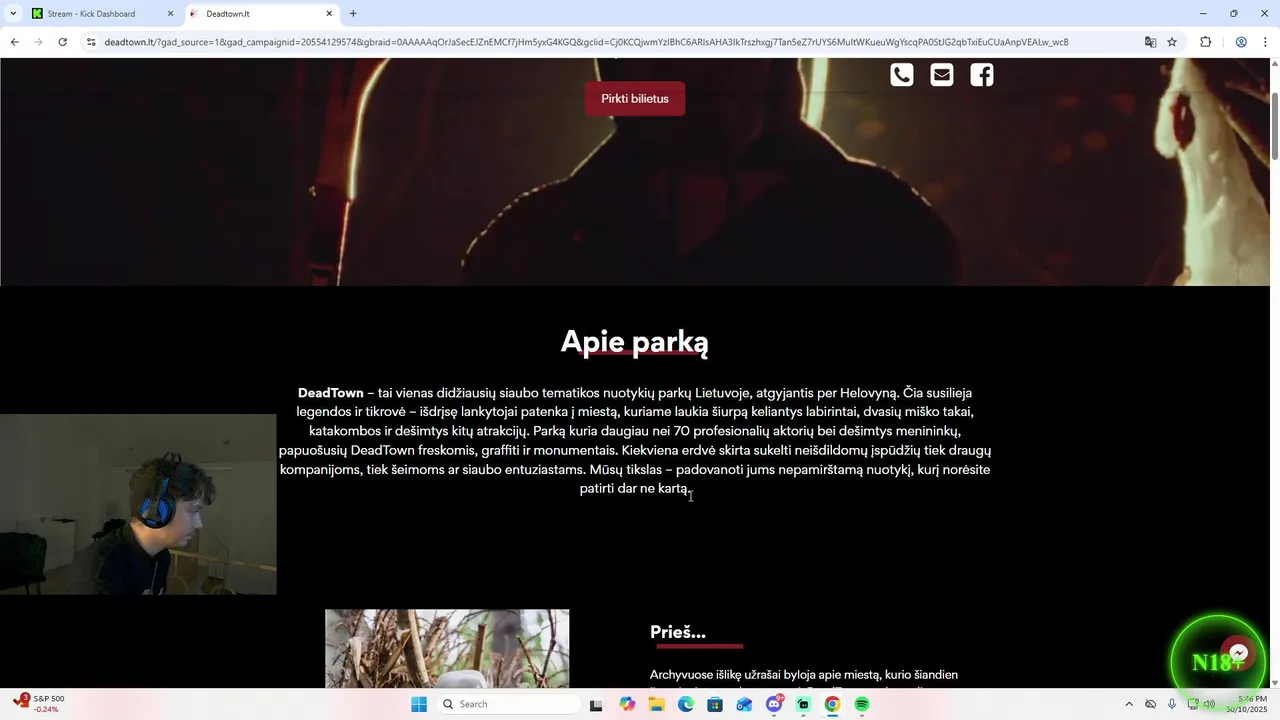Screen dimensions: 1280x720
Task: Bookmark this page with star icon
Action: click(1172, 42)
